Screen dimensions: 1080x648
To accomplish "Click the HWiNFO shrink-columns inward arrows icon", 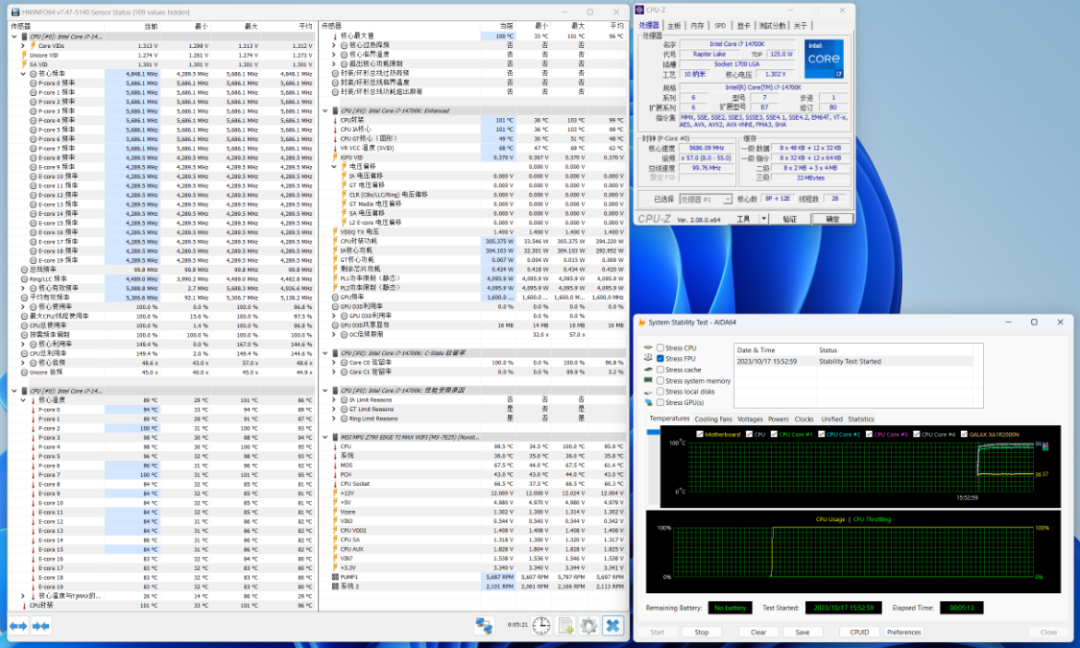I will 41,626.
